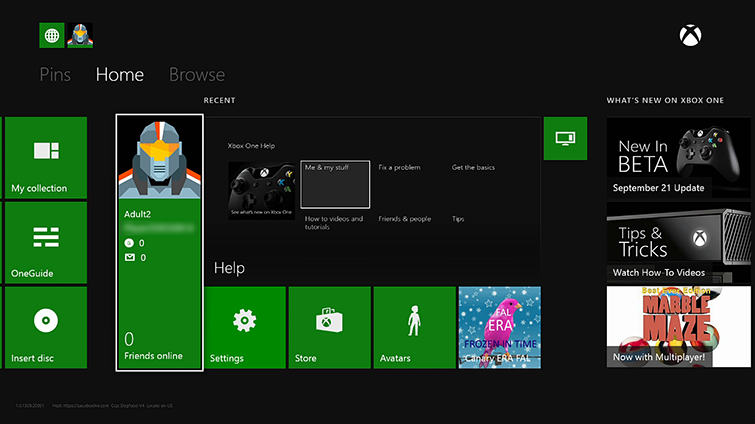Image resolution: width=755 pixels, height=424 pixels.
Task: Open gamerscore count on Adult2 profile
Action: (x=135, y=243)
